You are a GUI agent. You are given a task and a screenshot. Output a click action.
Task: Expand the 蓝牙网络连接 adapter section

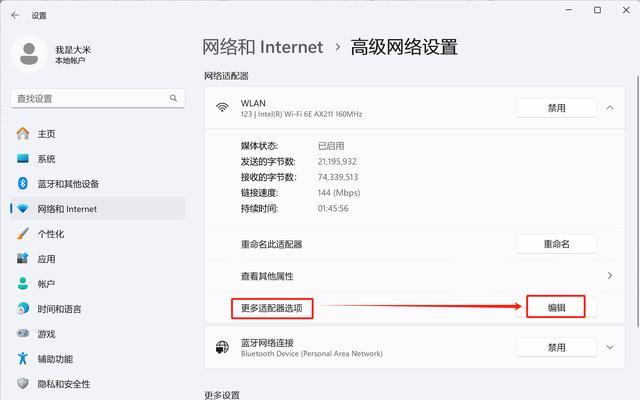[610, 347]
